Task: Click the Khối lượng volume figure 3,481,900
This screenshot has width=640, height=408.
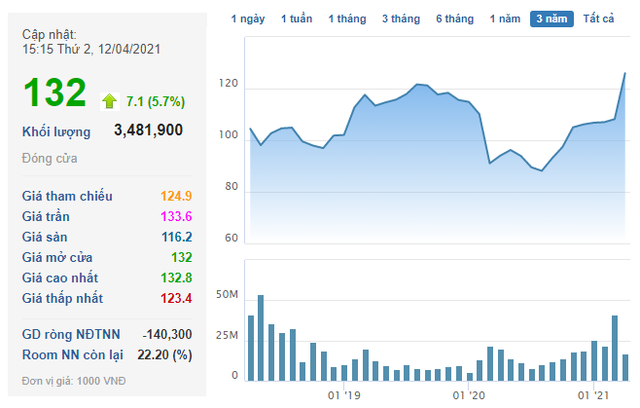Action: [x=148, y=131]
